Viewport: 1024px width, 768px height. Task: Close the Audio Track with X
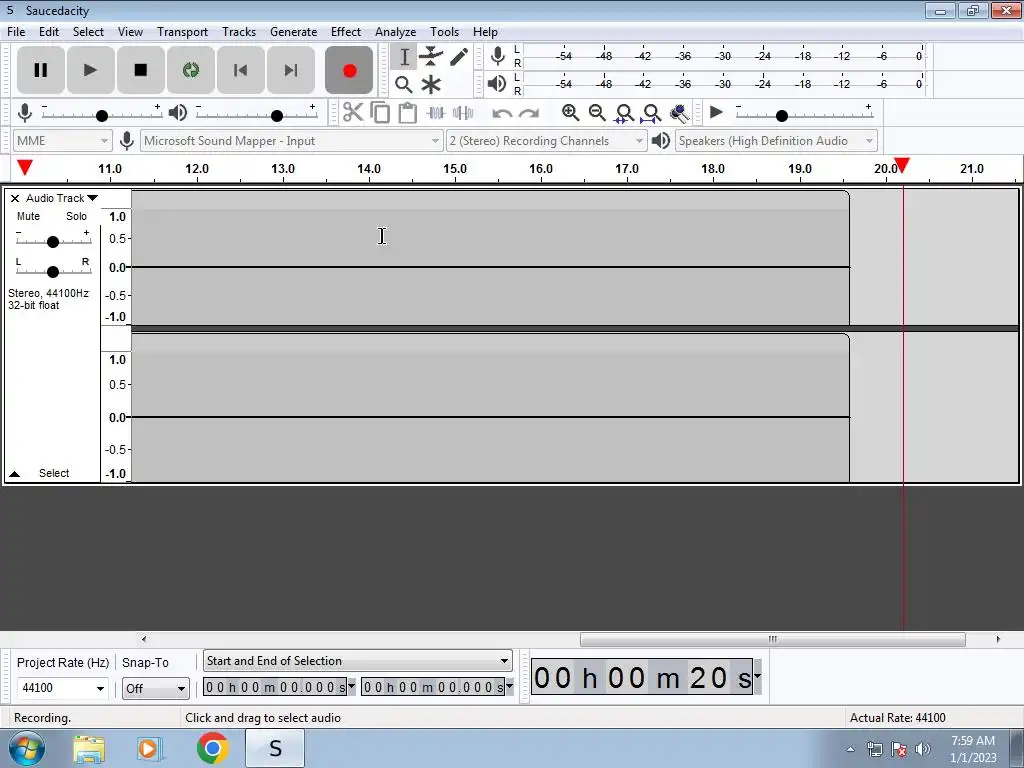15,198
